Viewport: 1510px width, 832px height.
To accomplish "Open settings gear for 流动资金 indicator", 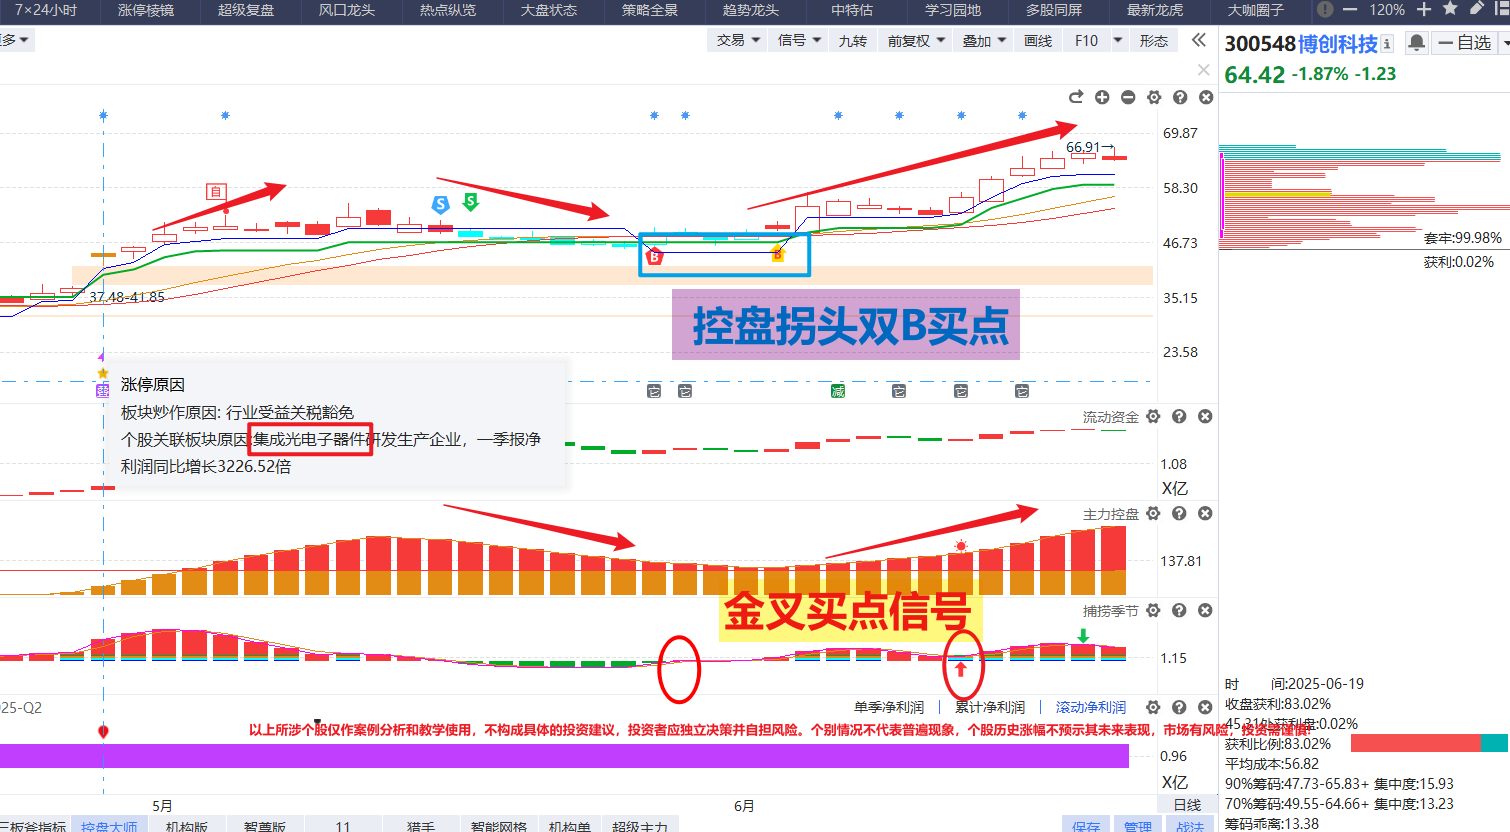I will click(1153, 416).
